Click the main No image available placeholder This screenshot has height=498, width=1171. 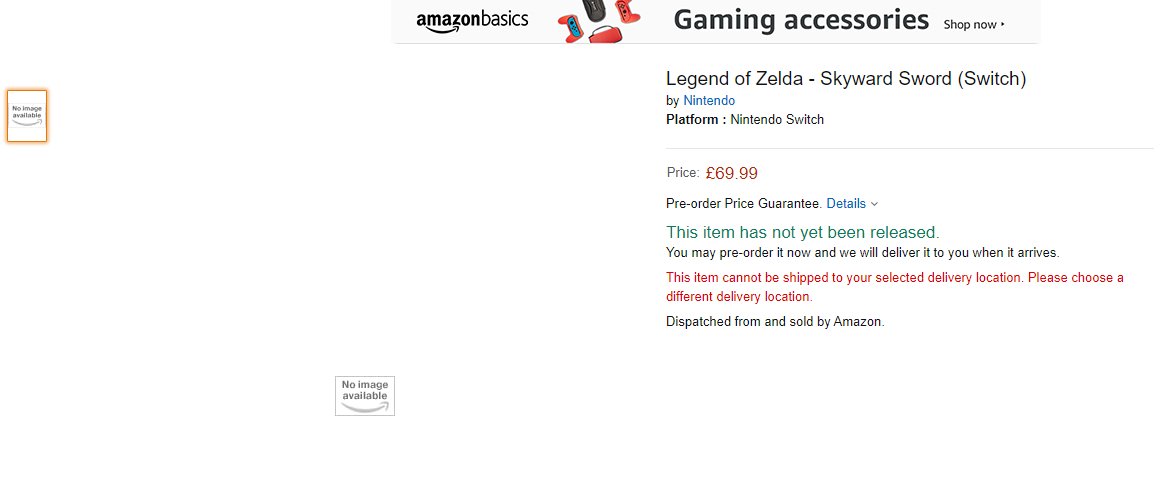tap(365, 396)
